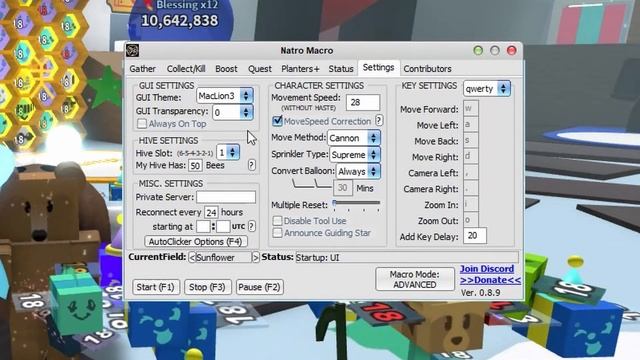This screenshot has height=360, width=640.
Task: Open the Sprinkler Type dropdown
Action: pos(355,155)
